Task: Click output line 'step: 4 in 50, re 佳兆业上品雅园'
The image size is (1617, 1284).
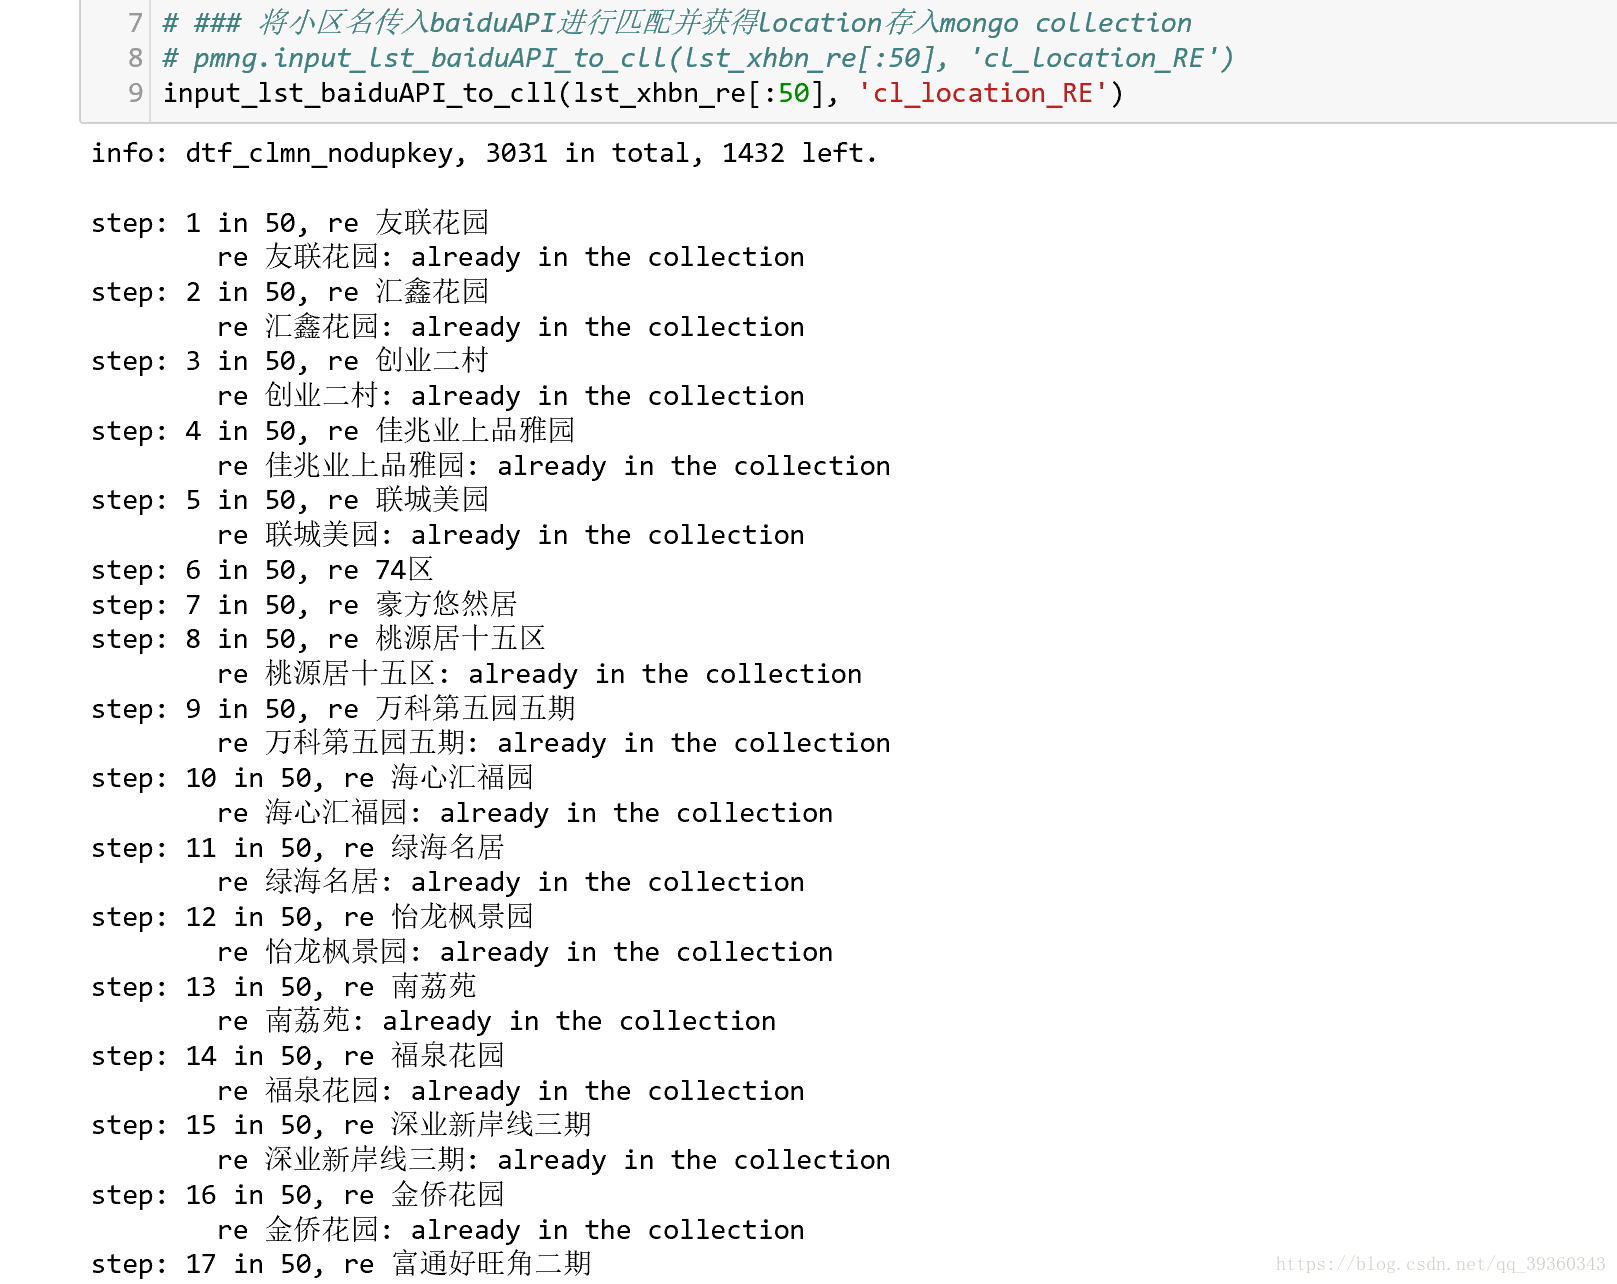Action: coord(333,431)
